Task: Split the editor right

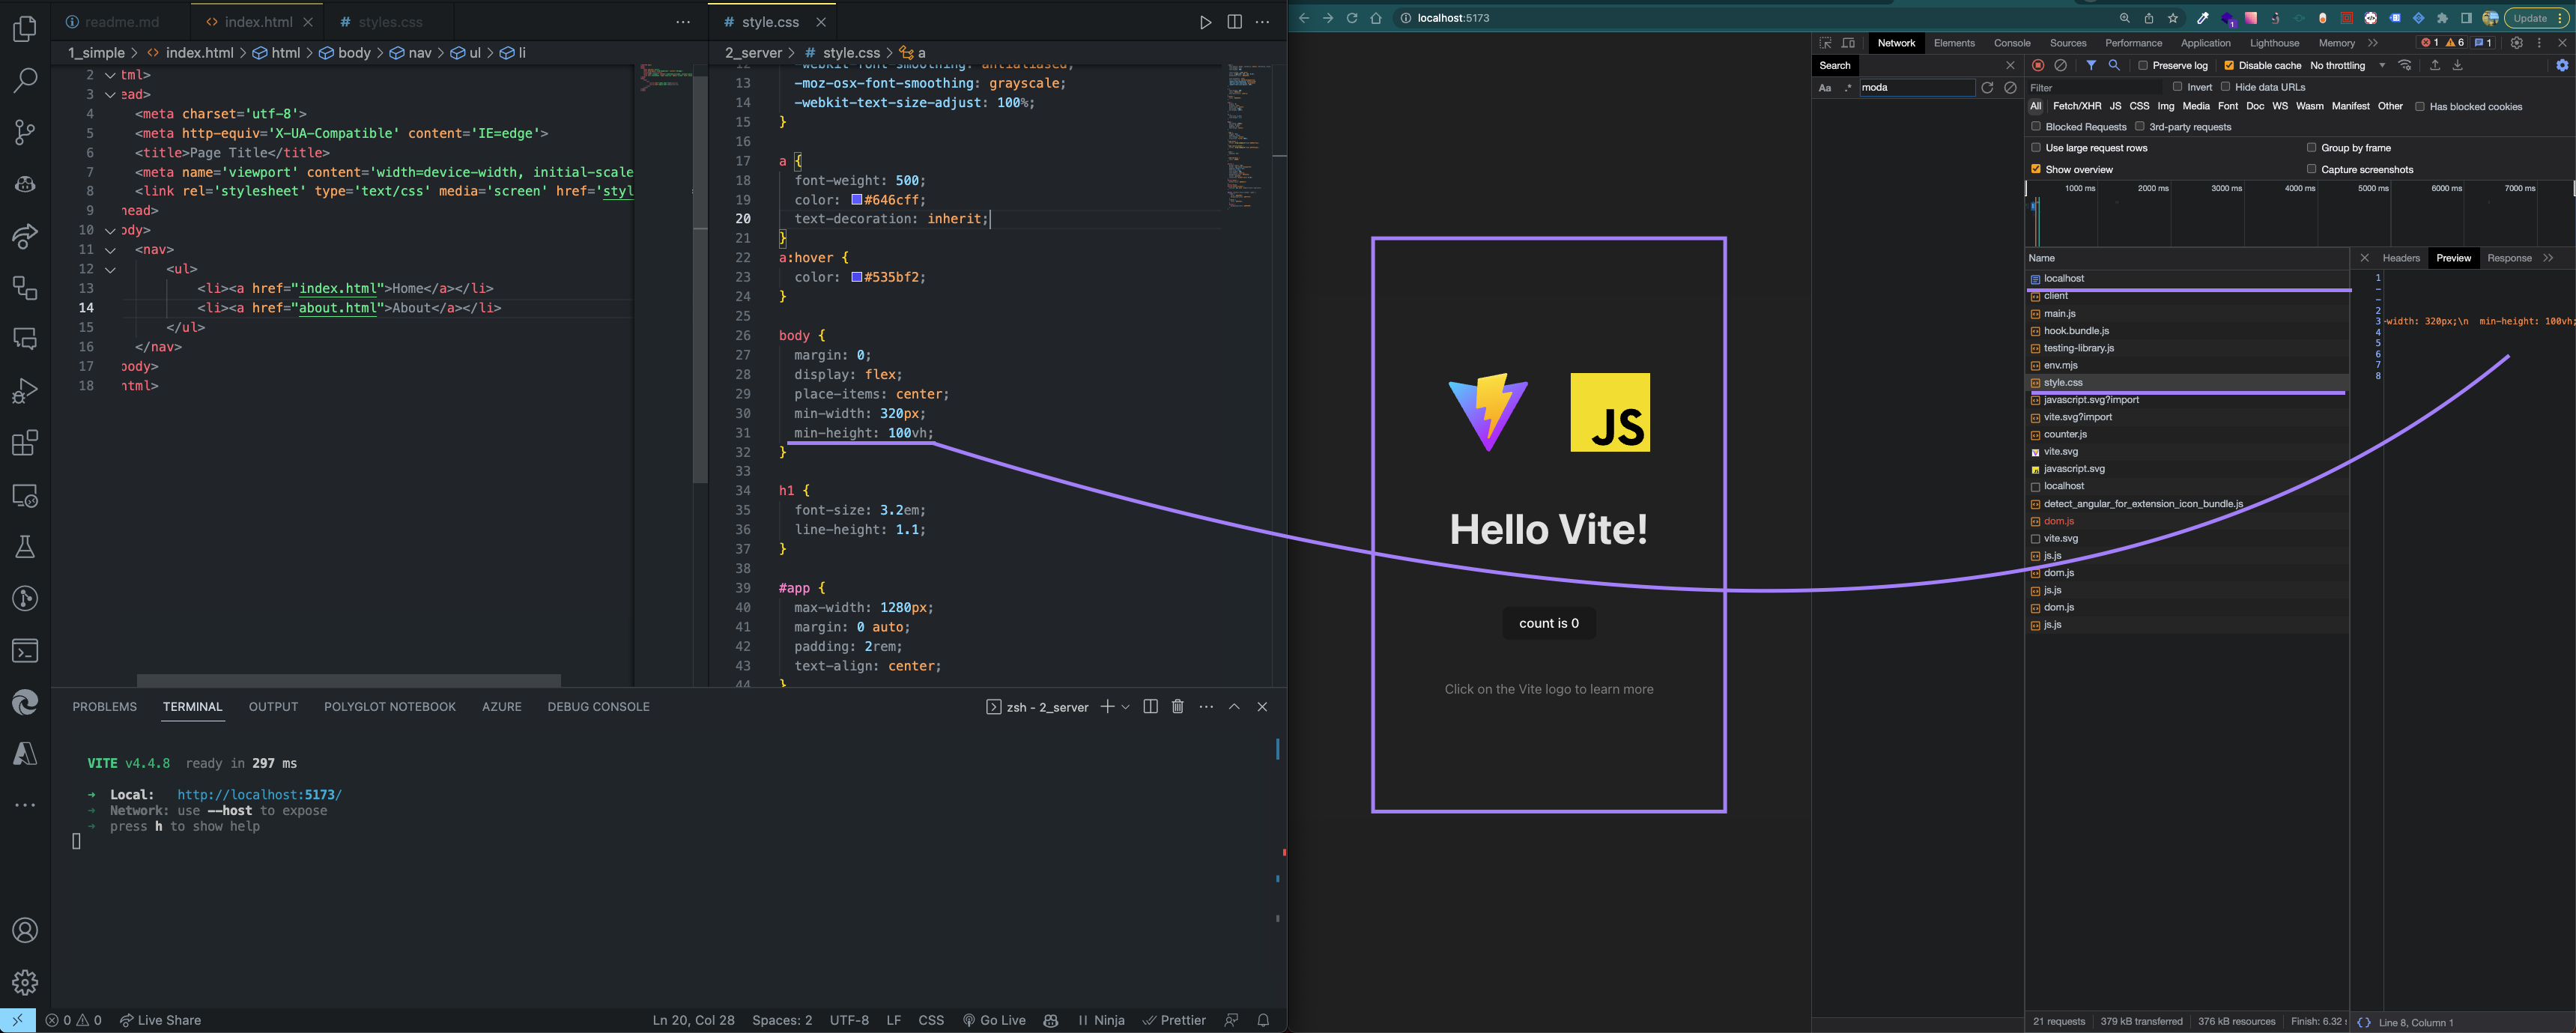Action: tap(1234, 22)
